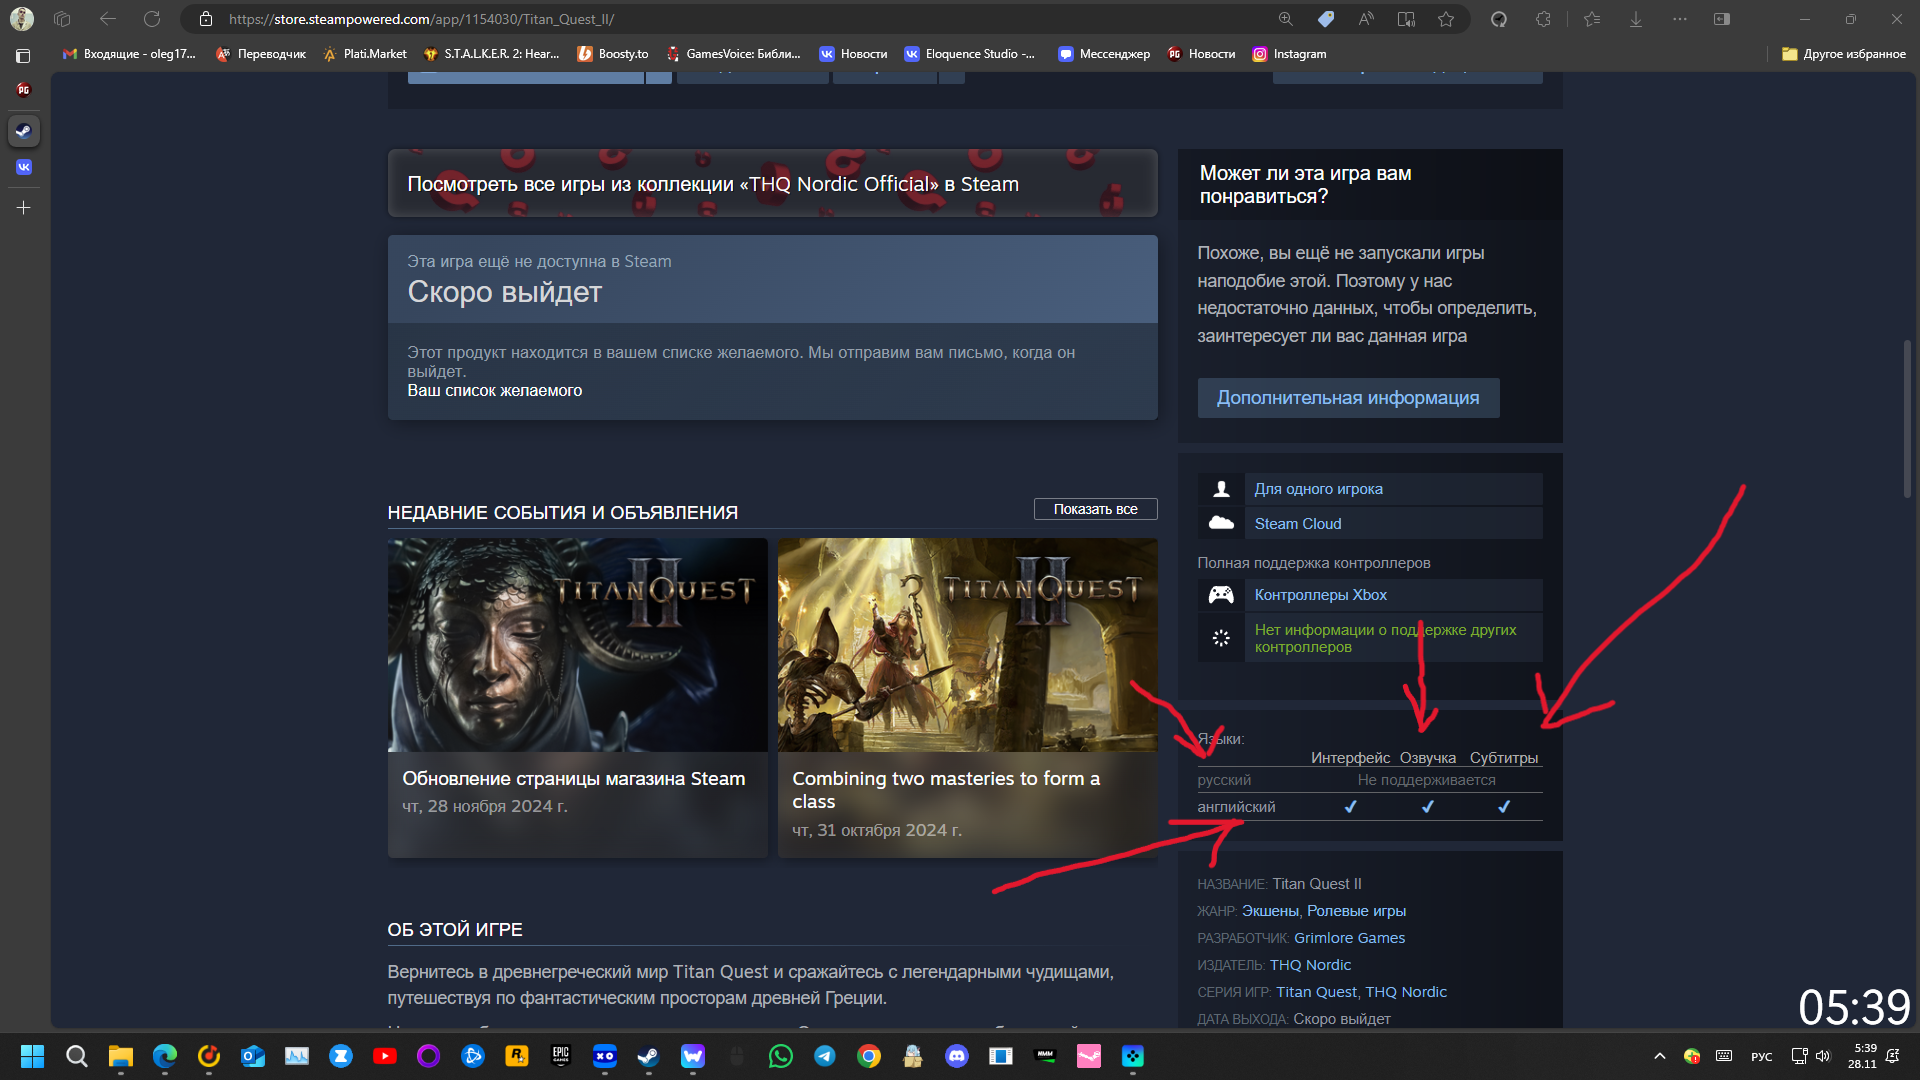Open Titan Quest series link
The image size is (1920, 1080).
(1316, 992)
